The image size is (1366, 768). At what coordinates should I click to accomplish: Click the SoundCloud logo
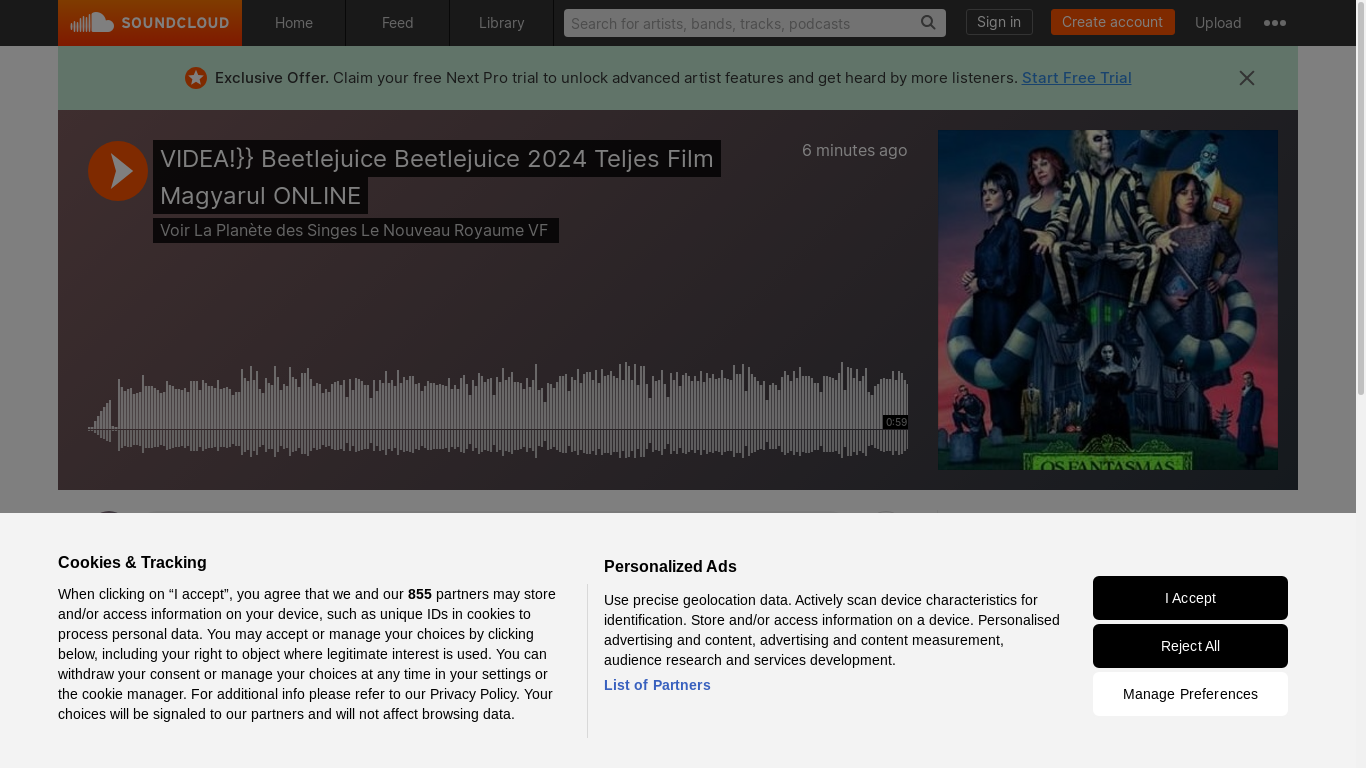150,23
